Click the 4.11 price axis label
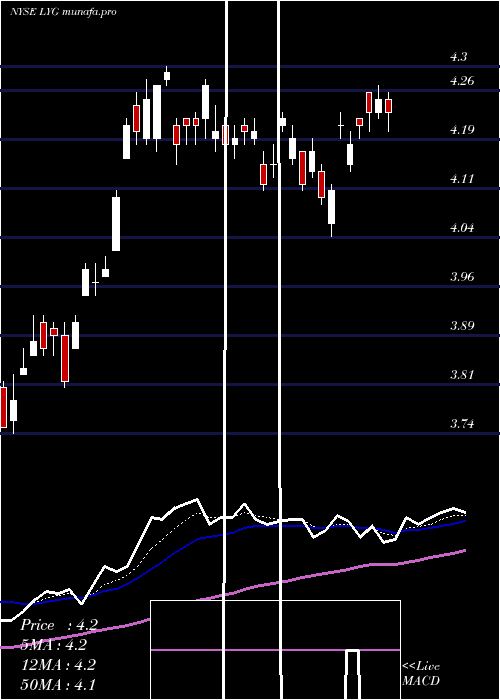This screenshot has width=500, height=700. 462,179
